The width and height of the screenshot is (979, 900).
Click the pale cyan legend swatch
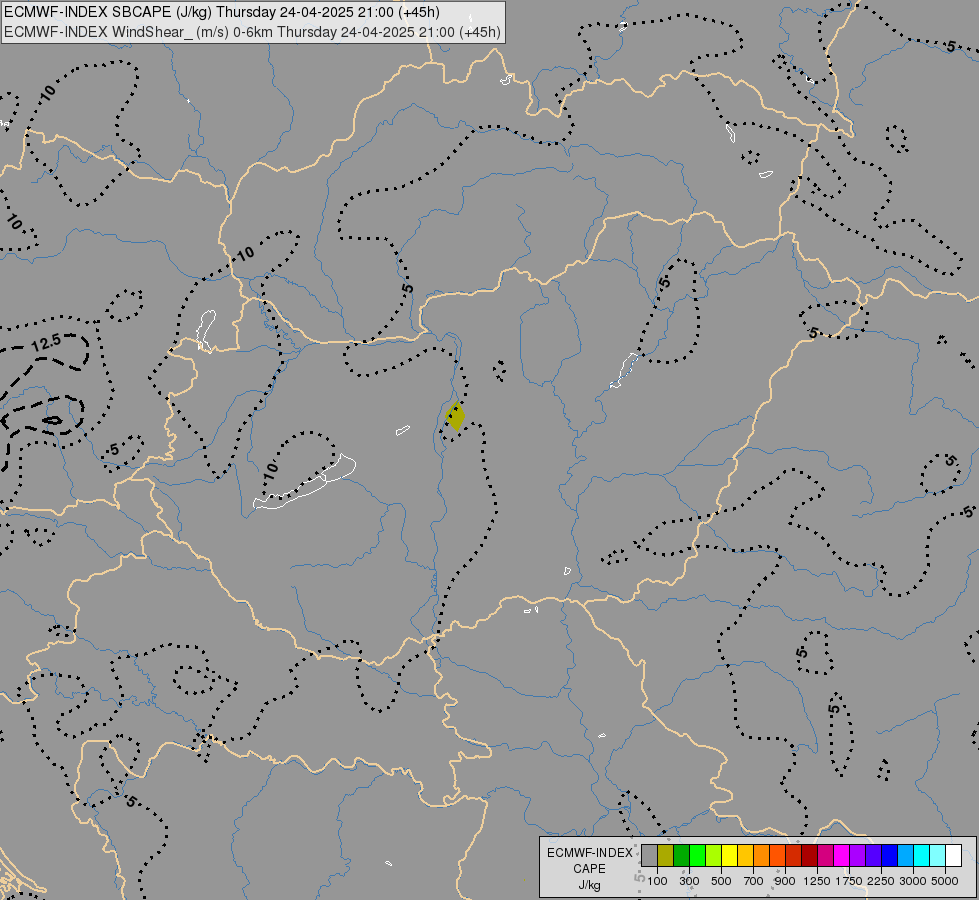[x=938, y=856]
